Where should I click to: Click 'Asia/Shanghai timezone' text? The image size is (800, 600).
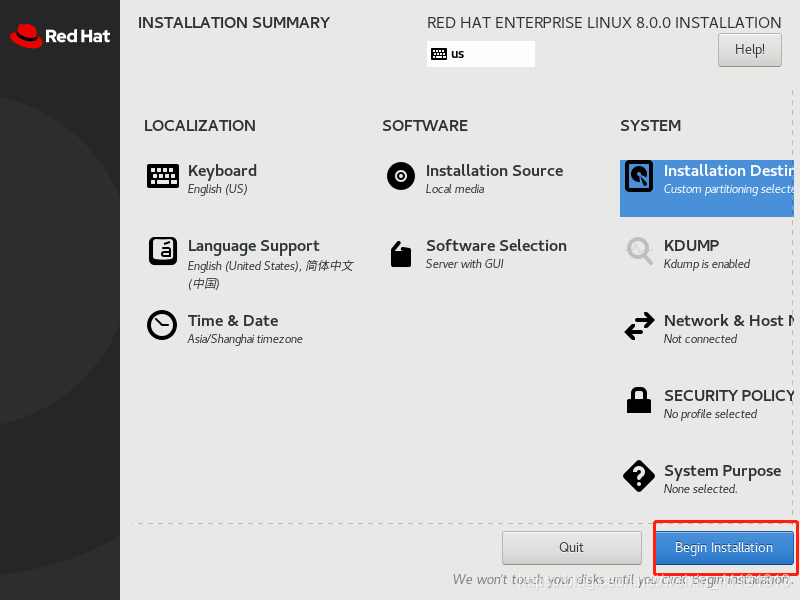point(245,339)
